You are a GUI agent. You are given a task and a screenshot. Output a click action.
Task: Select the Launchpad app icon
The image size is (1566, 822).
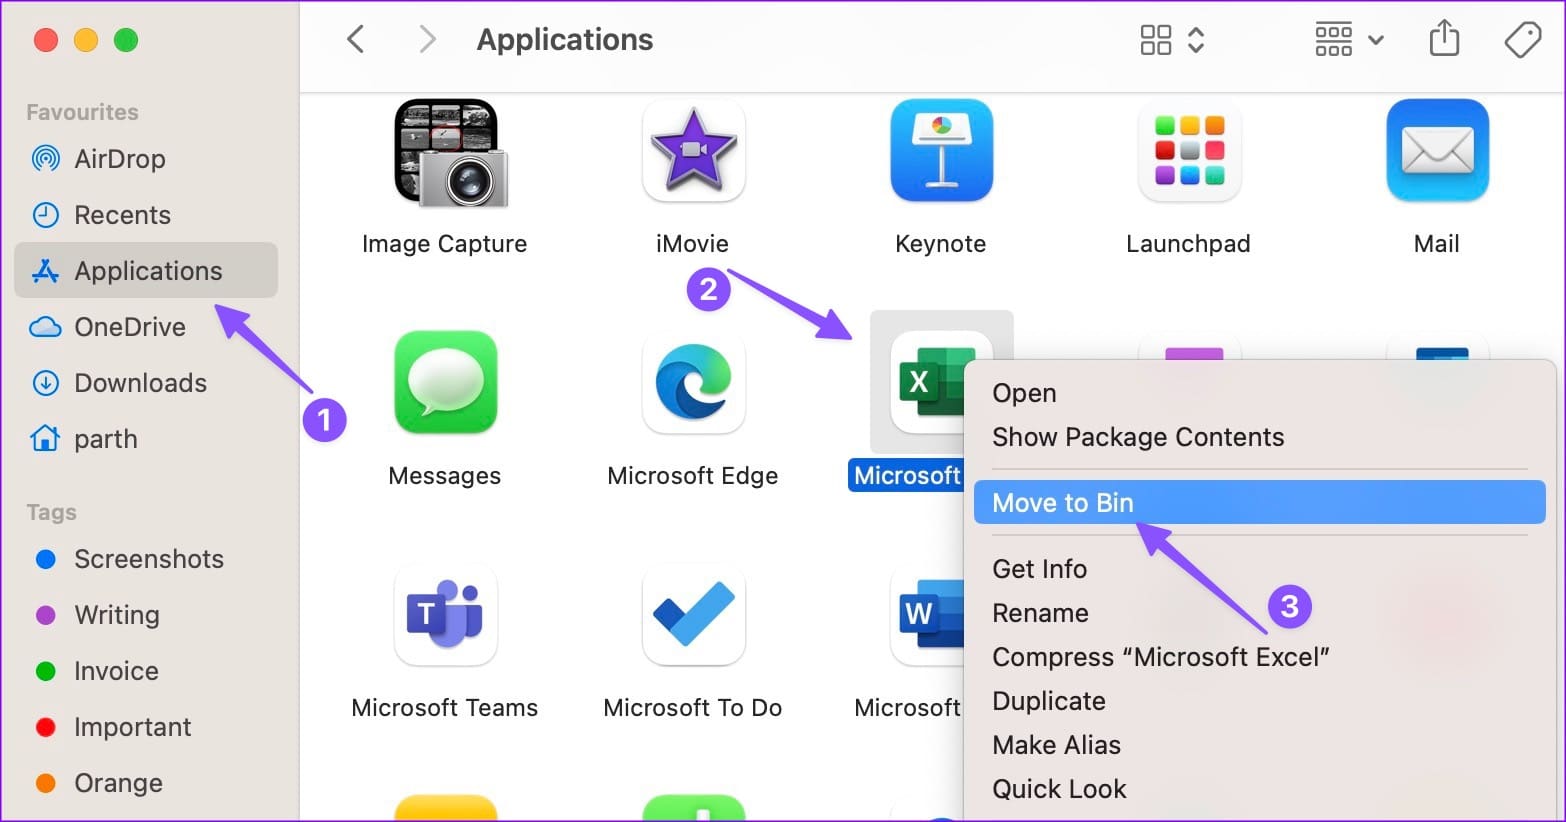point(1189,150)
